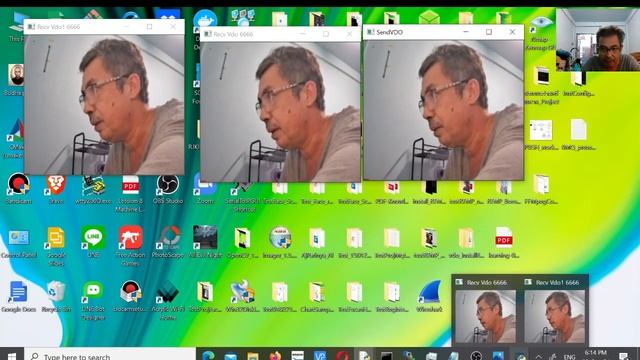Open Mail from the taskbar
Viewport: 640px width, 360px height.
231,356
